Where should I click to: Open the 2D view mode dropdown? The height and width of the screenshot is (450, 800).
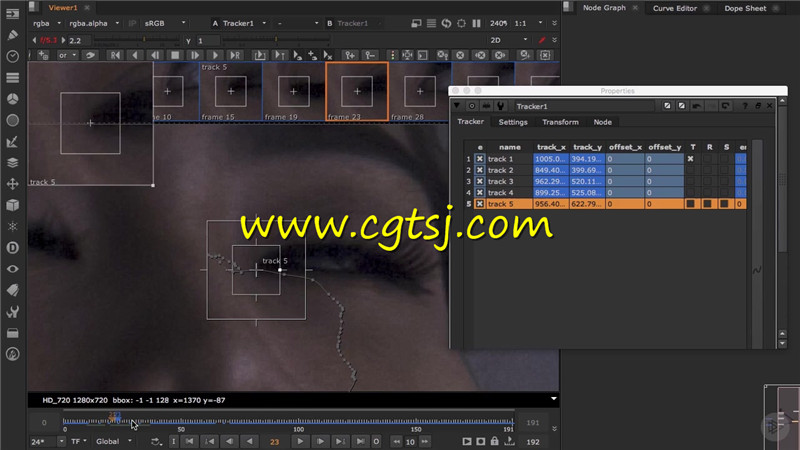coord(509,40)
